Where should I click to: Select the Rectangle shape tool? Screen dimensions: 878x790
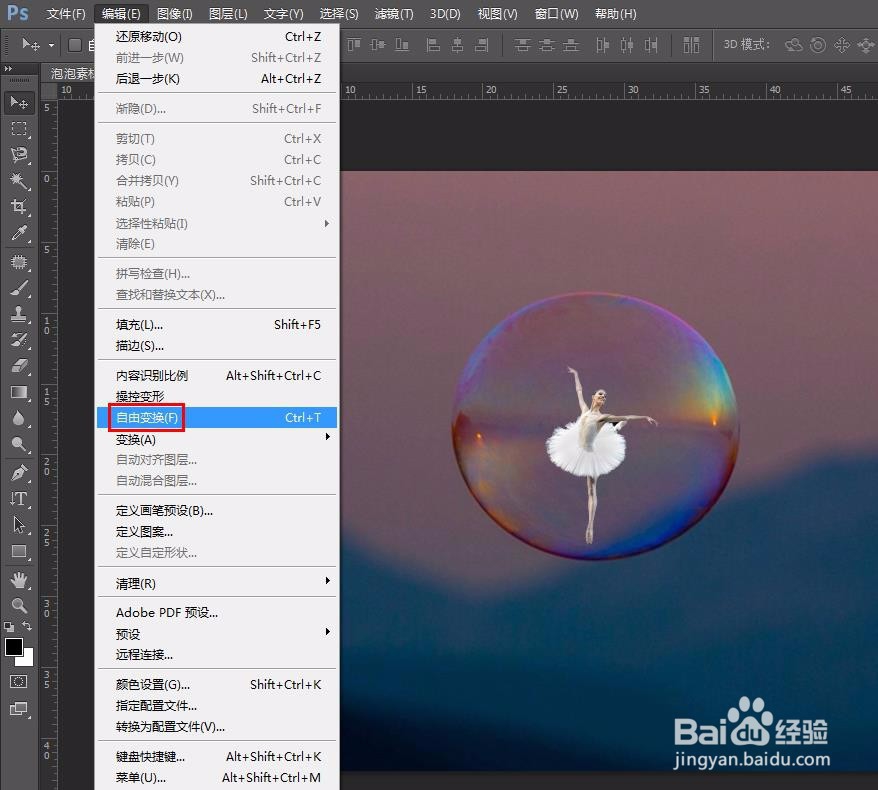pyautogui.click(x=19, y=551)
